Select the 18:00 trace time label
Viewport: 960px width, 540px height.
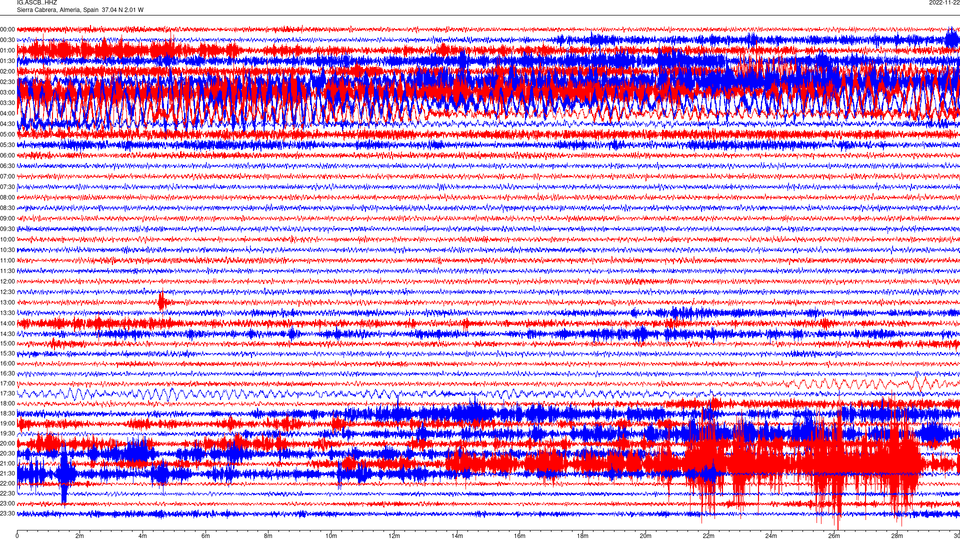coord(7,403)
